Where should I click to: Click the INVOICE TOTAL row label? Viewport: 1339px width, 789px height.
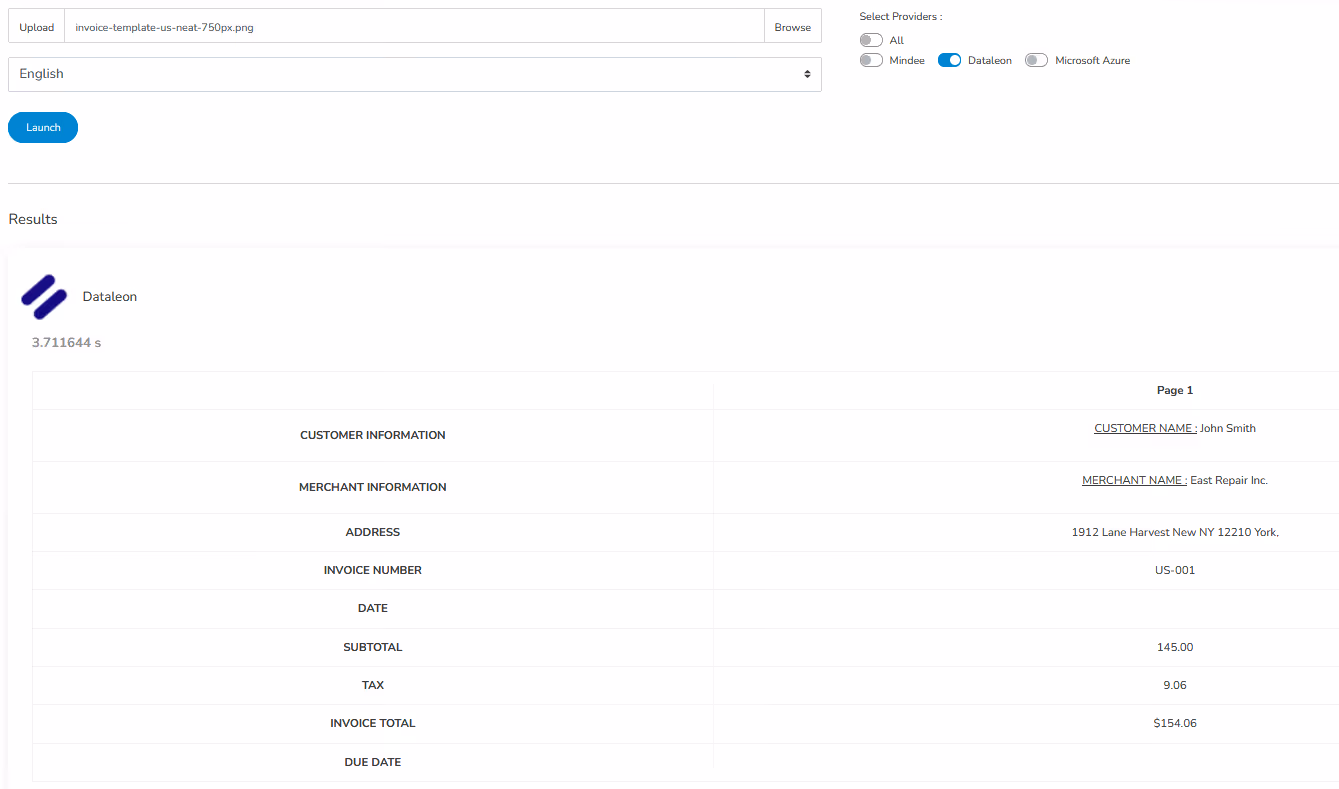(373, 723)
